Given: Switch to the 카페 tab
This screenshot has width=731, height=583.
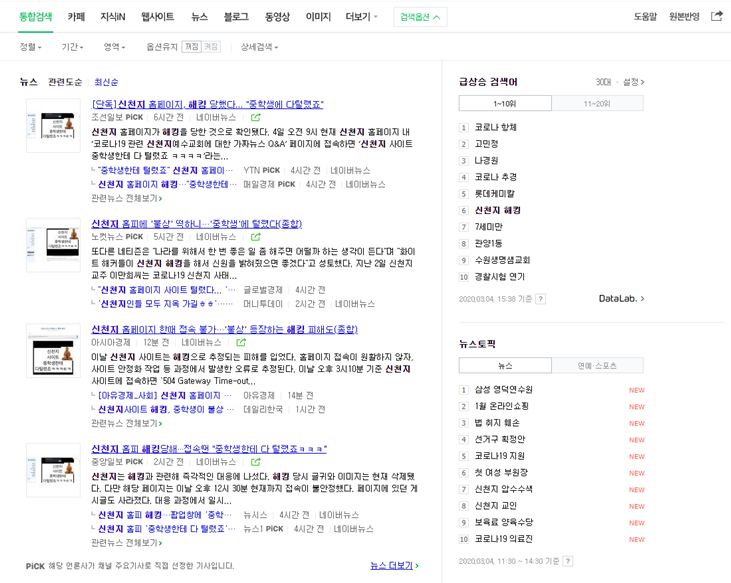Looking at the screenshot, I should (x=76, y=17).
